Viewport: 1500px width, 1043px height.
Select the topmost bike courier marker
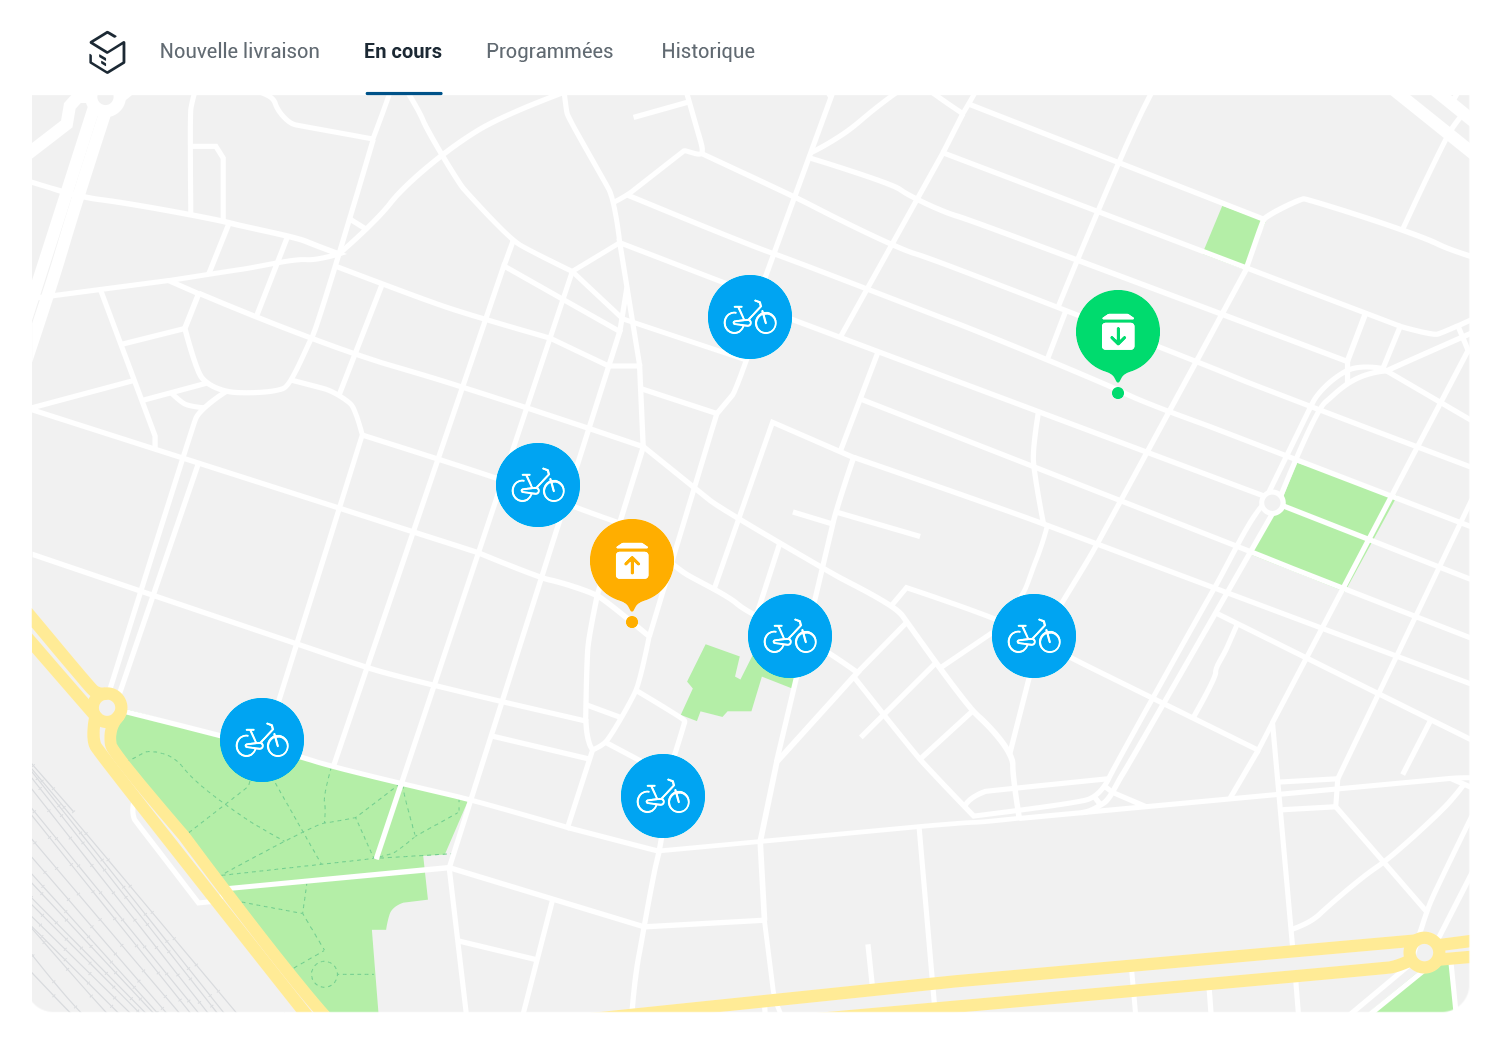[750, 317]
